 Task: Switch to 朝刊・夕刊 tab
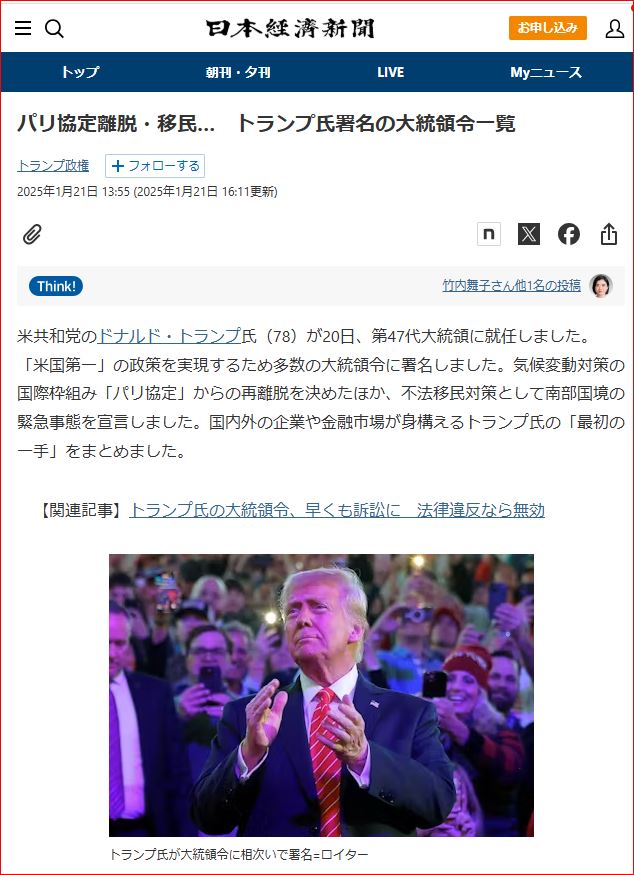(x=238, y=72)
